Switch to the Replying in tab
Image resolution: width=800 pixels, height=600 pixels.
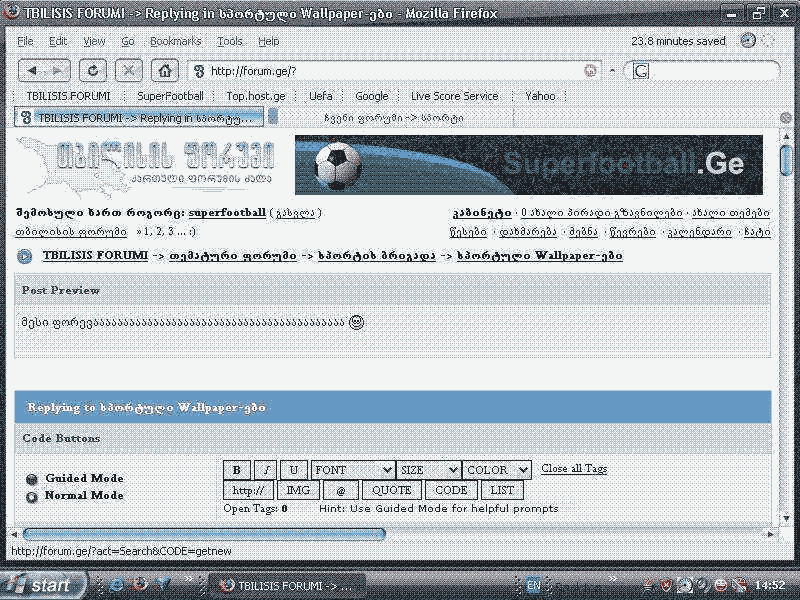139,118
